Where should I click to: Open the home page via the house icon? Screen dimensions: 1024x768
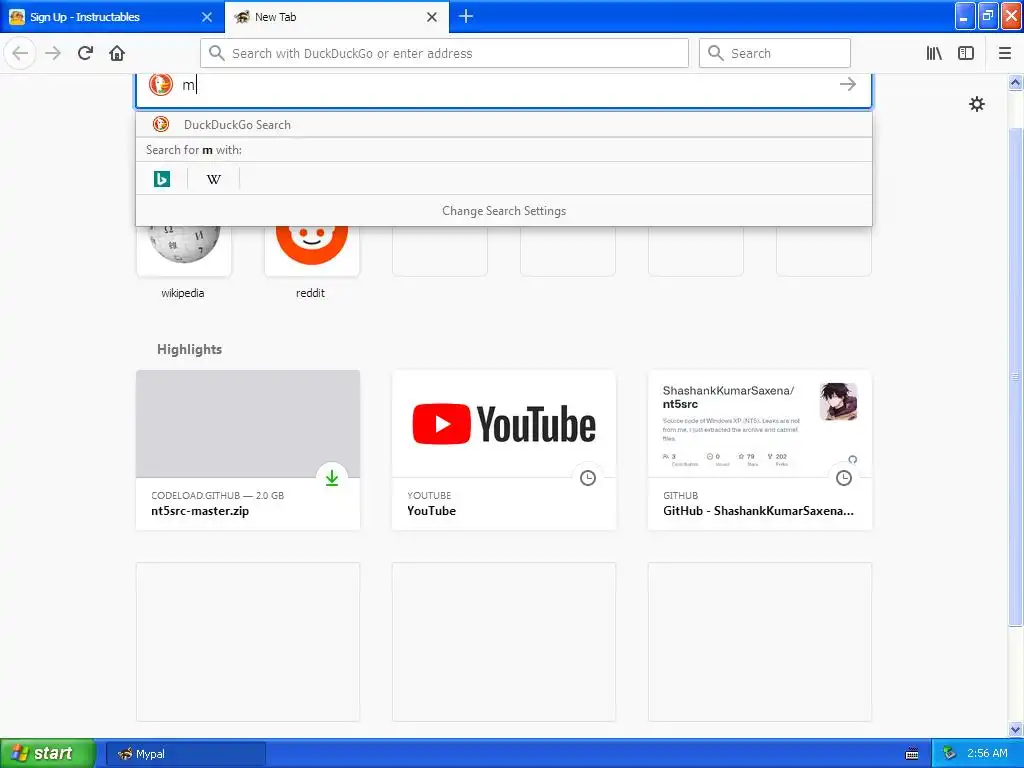(x=117, y=53)
